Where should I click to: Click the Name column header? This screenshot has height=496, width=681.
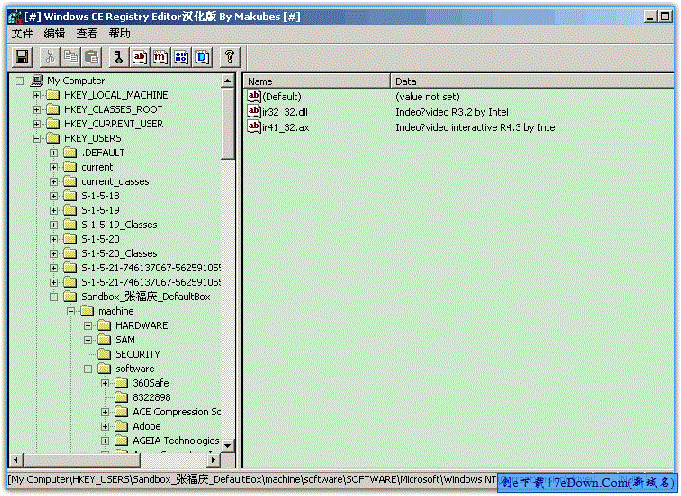point(315,80)
